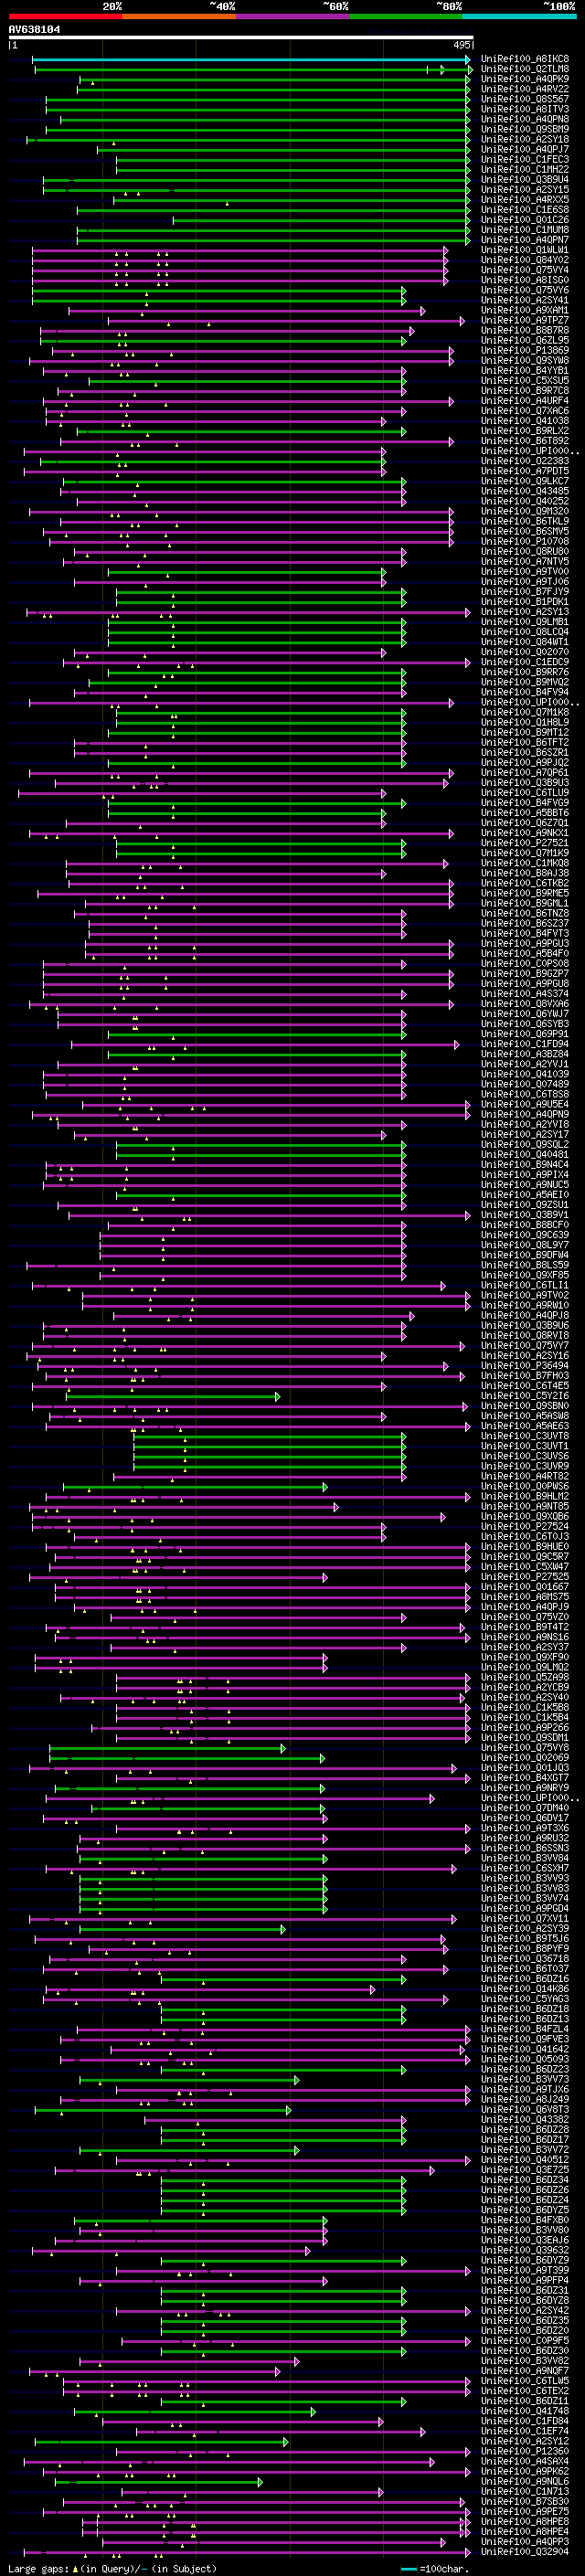585x2576 pixels.
Task: Select the UniRef100_B4XGT7 label
Action: (x=525, y=1777)
